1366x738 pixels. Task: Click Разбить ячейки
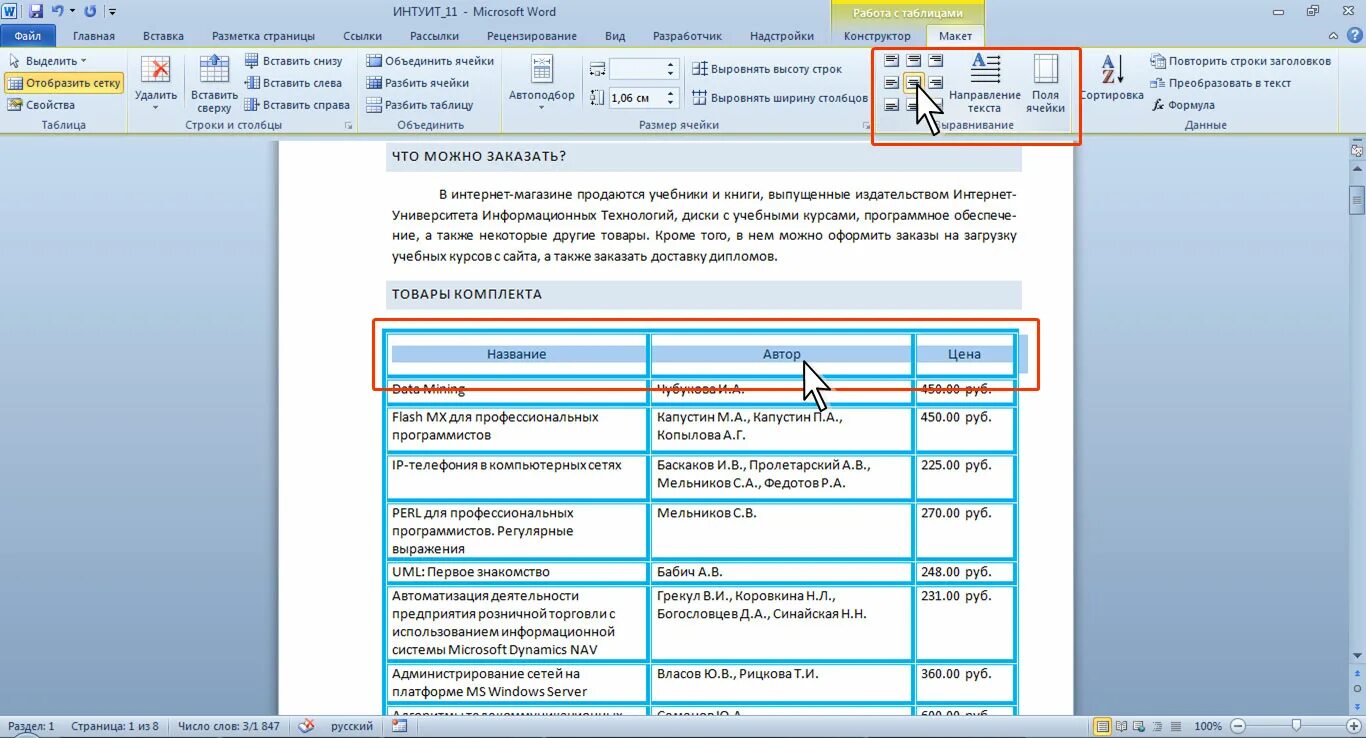coord(418,83)
